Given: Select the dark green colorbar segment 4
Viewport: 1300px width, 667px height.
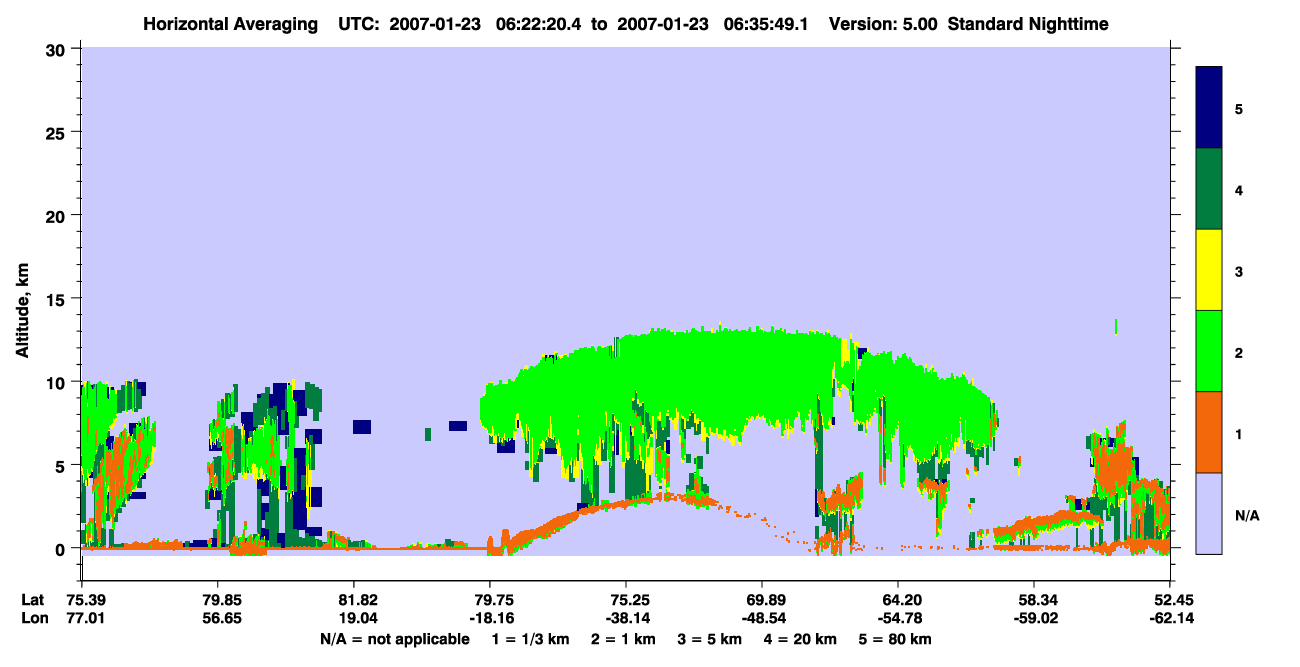Looking at the screenshot, I should pos(1209,189).
